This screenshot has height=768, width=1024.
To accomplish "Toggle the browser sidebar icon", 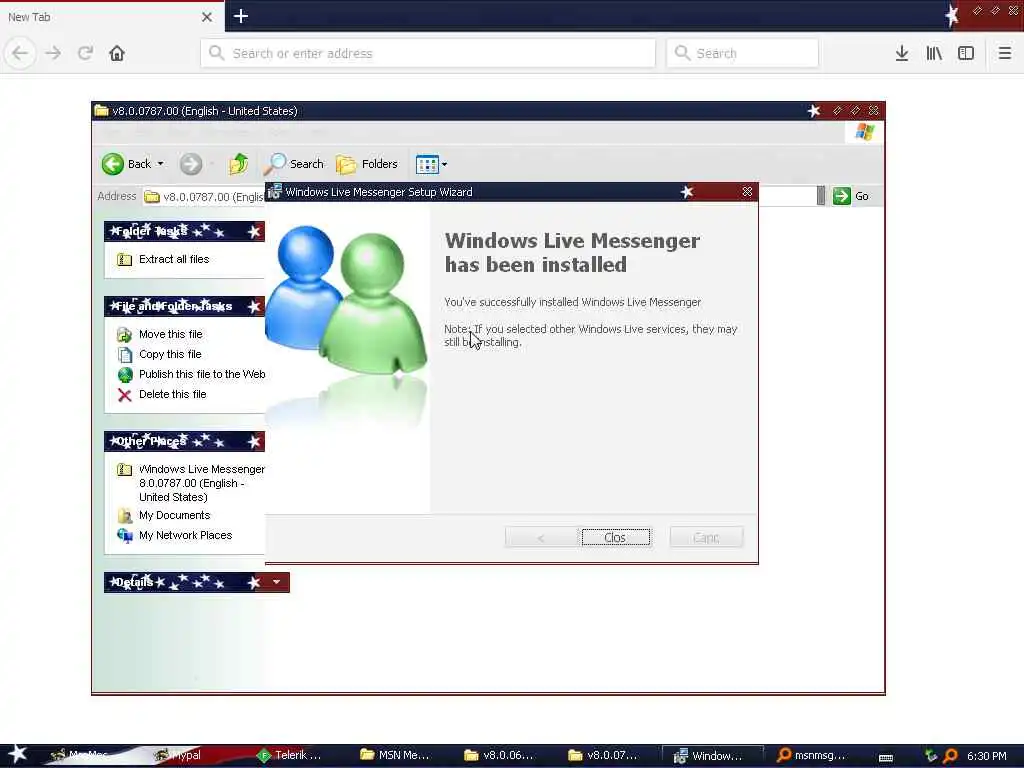I will coord(966,53).
